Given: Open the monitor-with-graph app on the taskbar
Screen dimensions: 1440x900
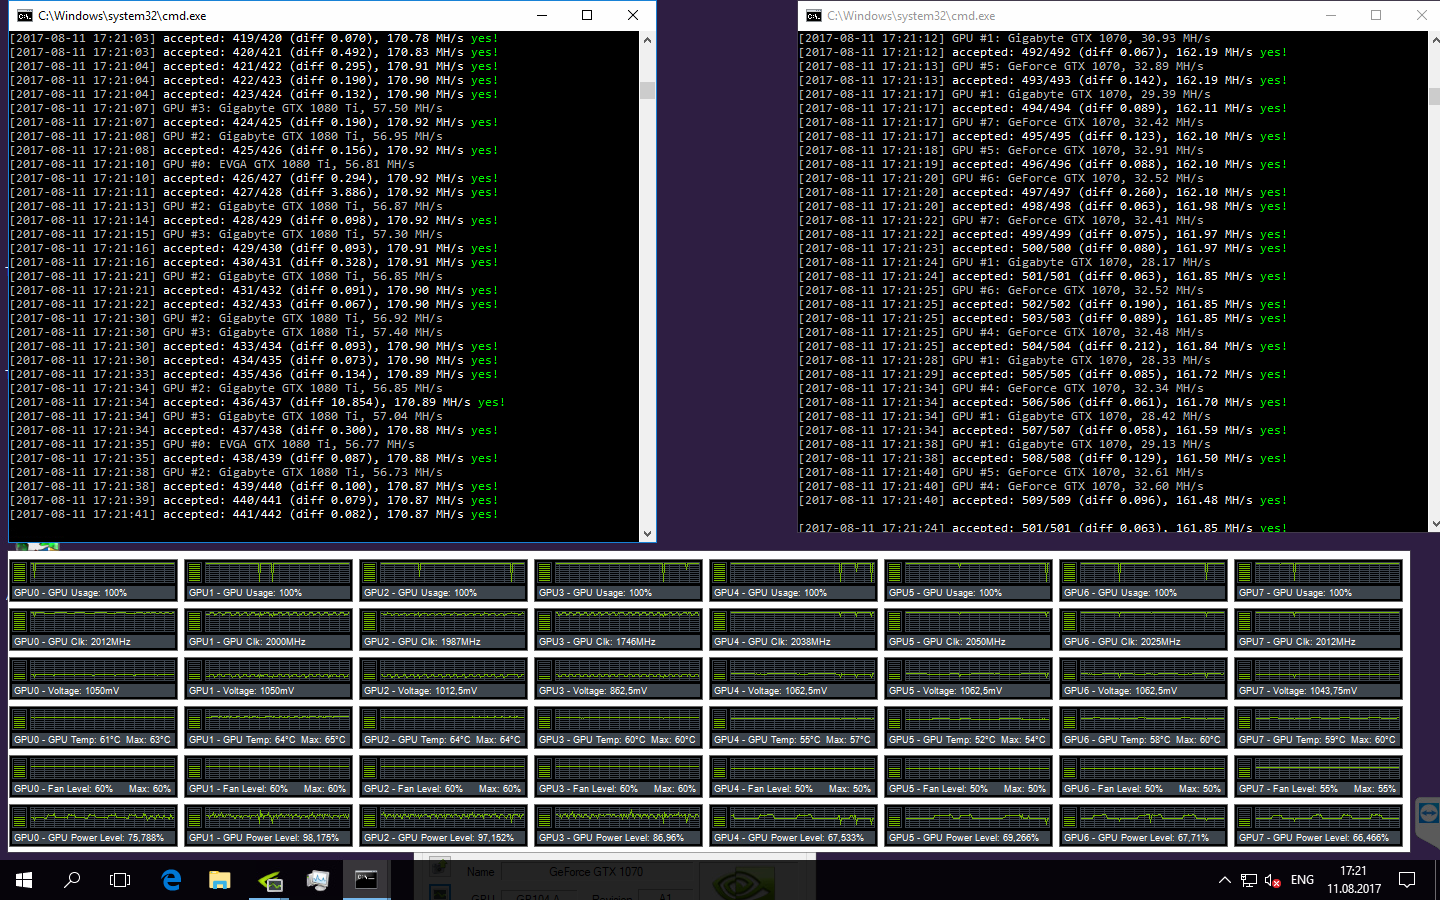Looking at the screenshot, I should (x=318, y=880).
